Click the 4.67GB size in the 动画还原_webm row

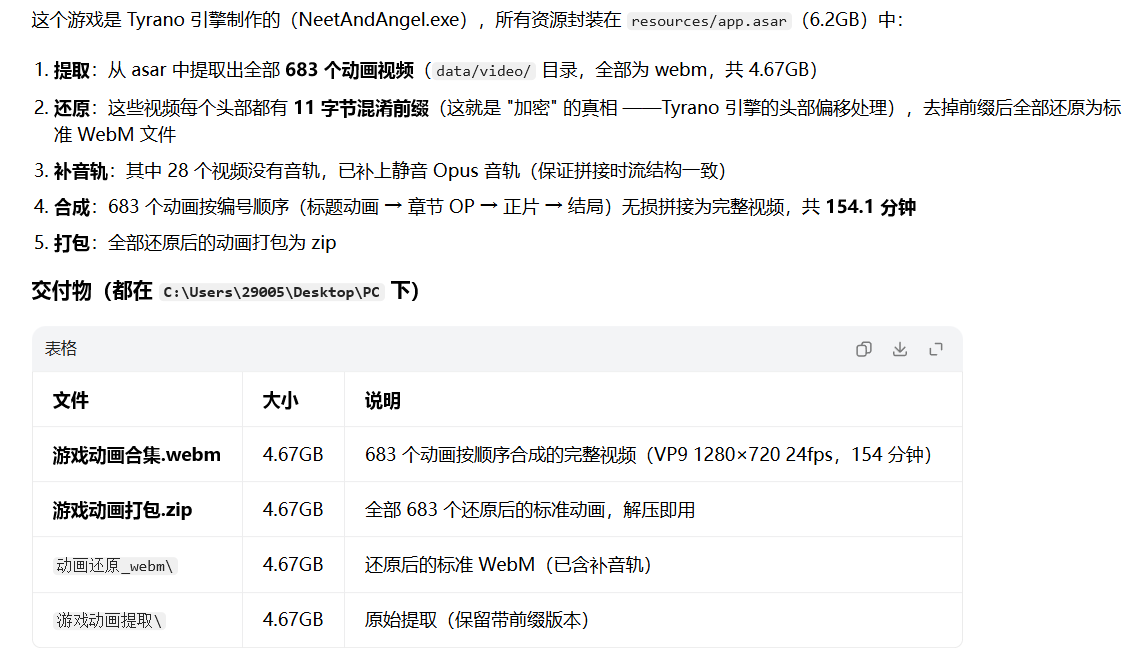point(293,565)
